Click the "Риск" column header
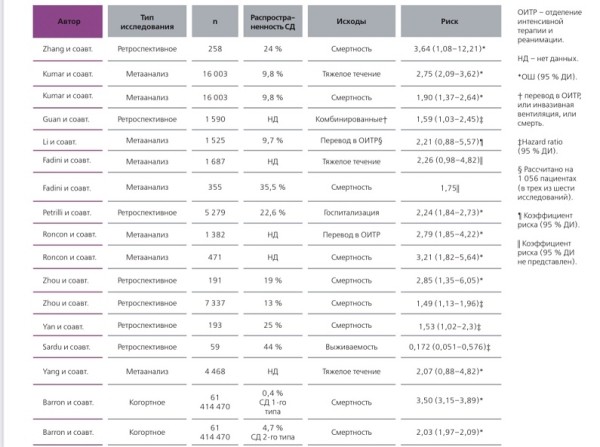The image size is (600, 447). point(449,19)
